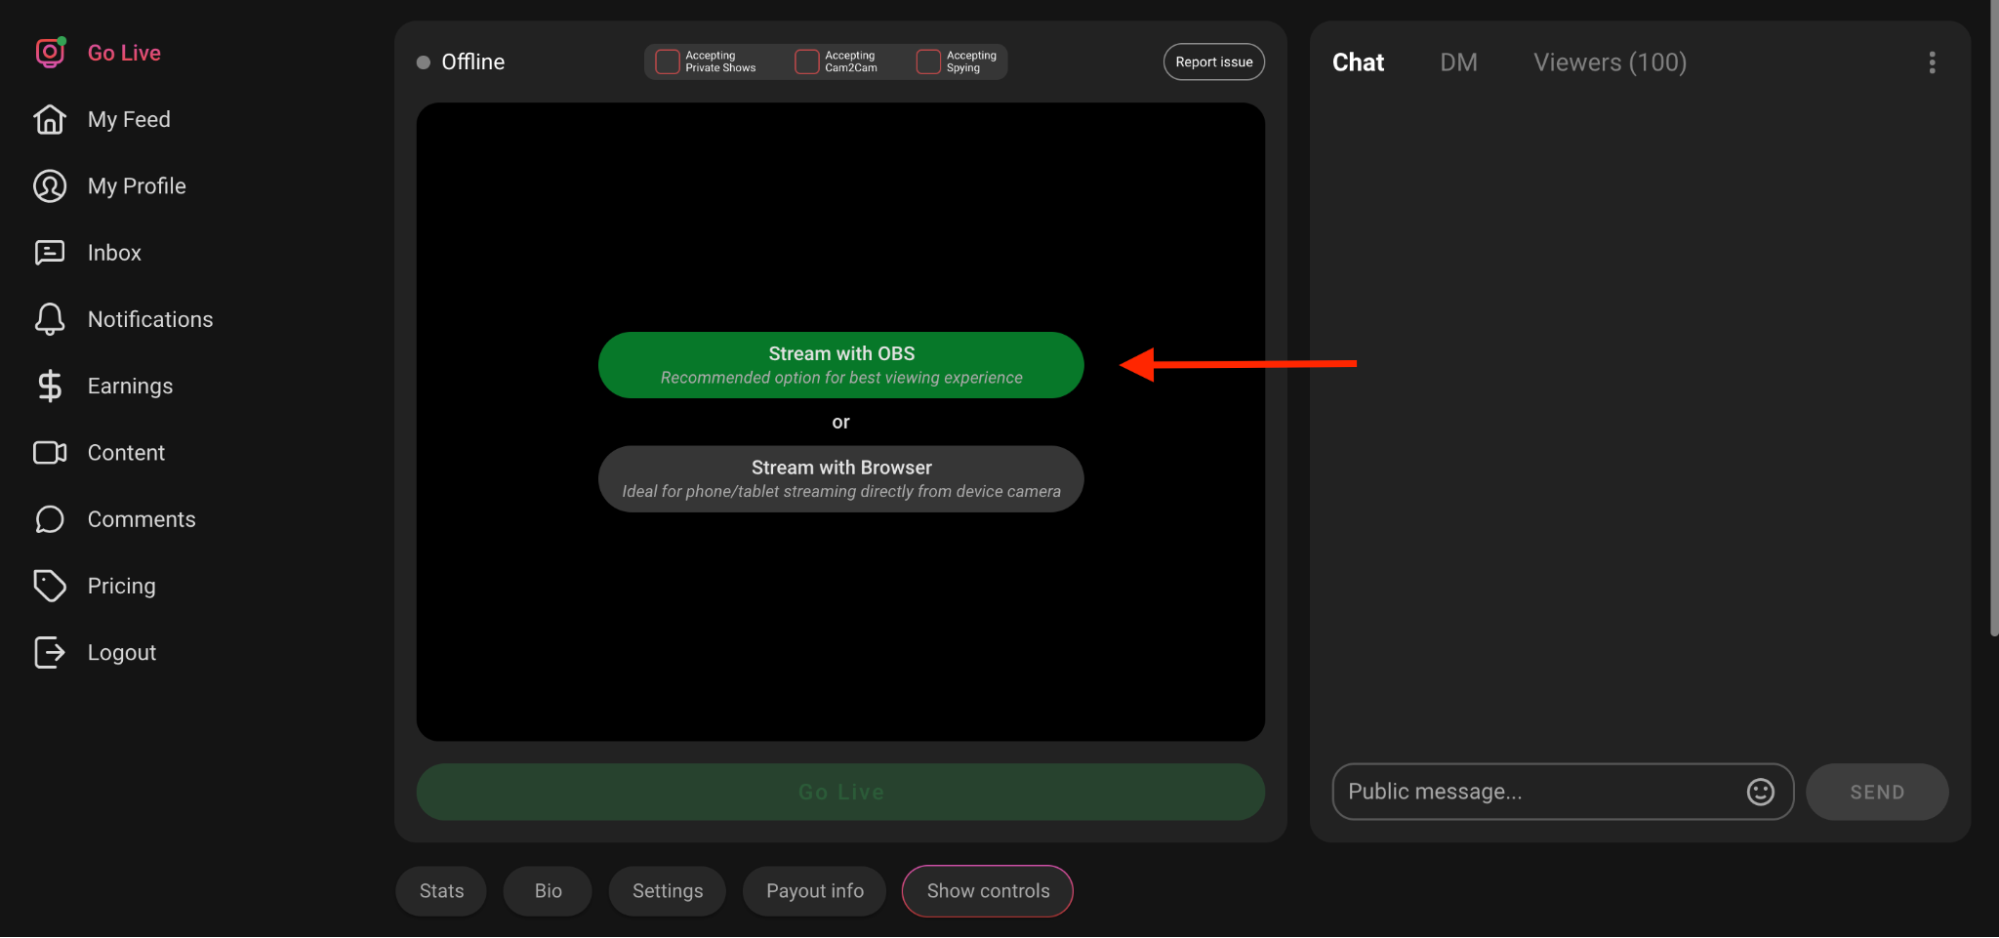The width and height of the screenshot is (1999, 938).
Task: Expand Show controls
Action: [987, 890]
